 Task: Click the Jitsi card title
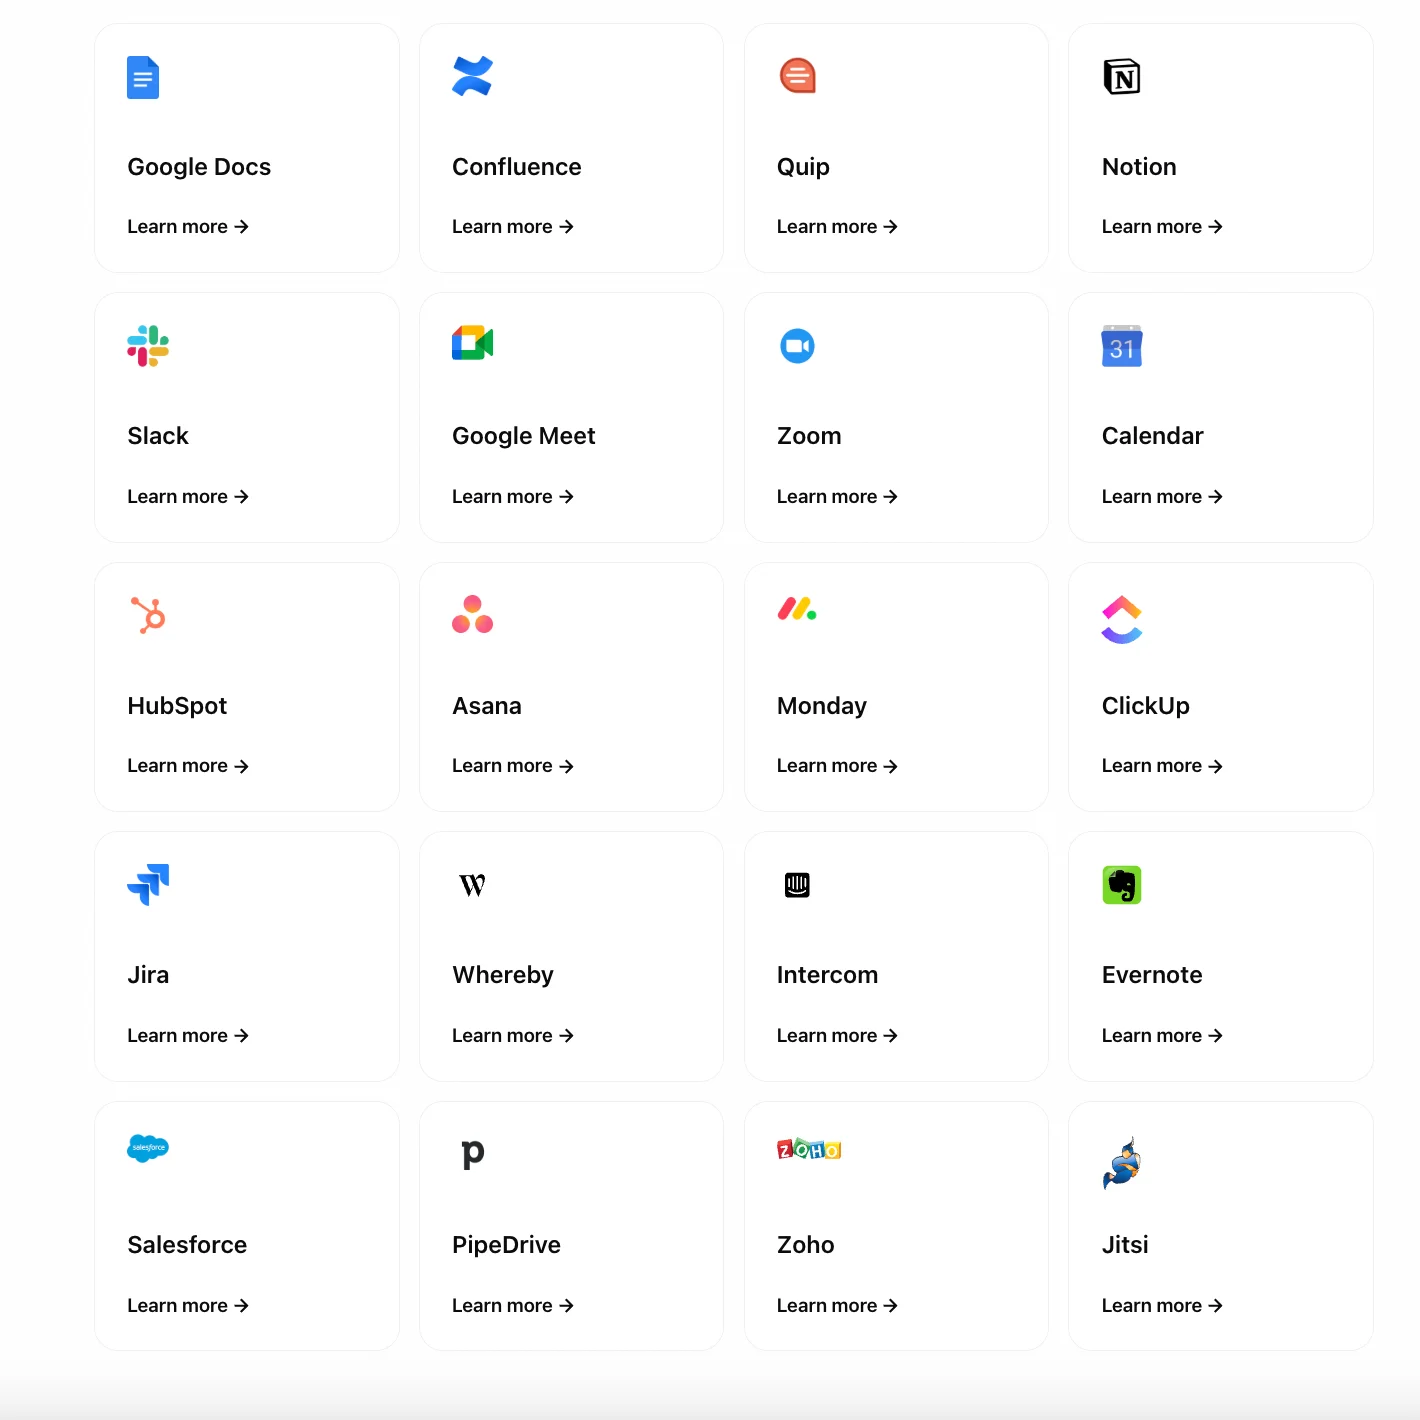(x=1125, y=1245)
